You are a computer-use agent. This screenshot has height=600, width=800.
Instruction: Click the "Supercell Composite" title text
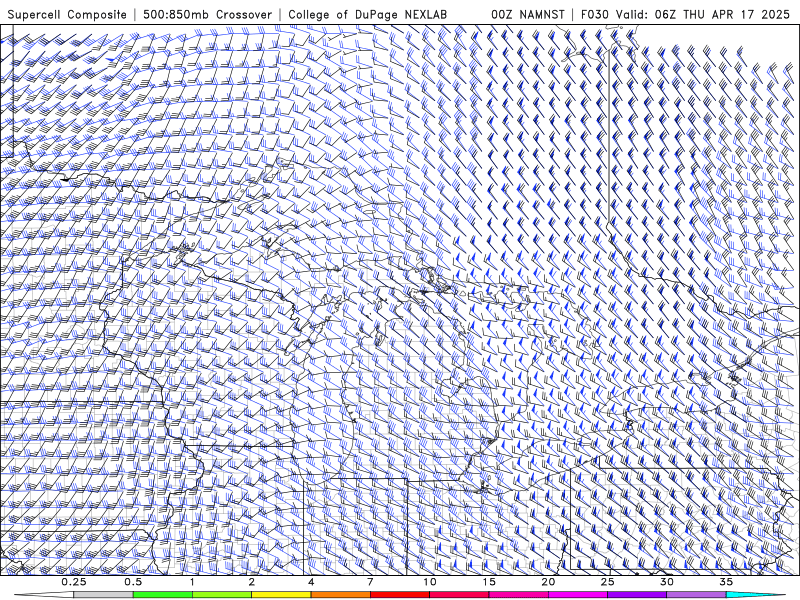click(x=67, y=15)
